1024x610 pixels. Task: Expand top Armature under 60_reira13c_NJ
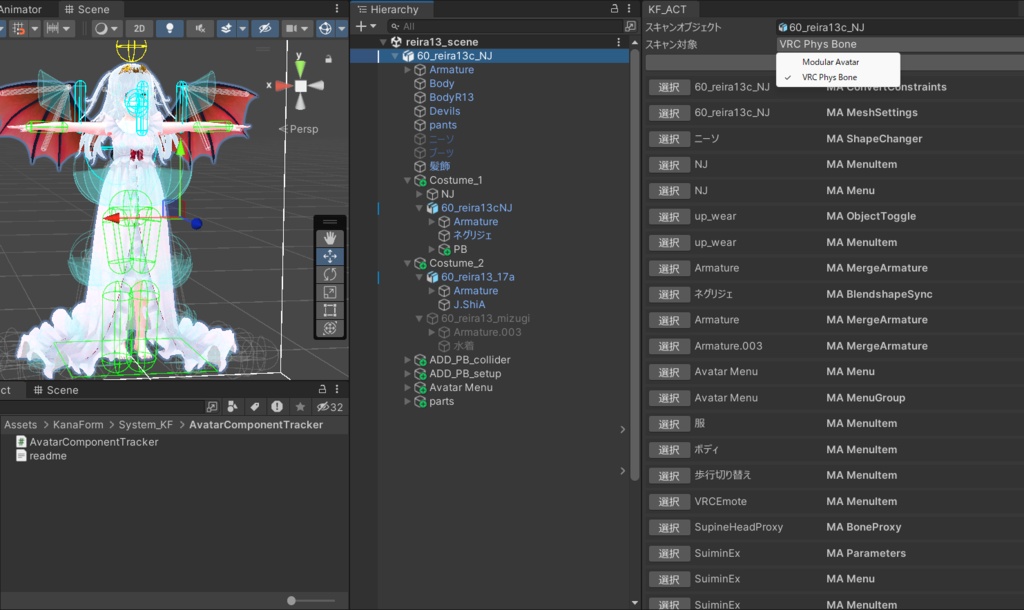[408, 69]
